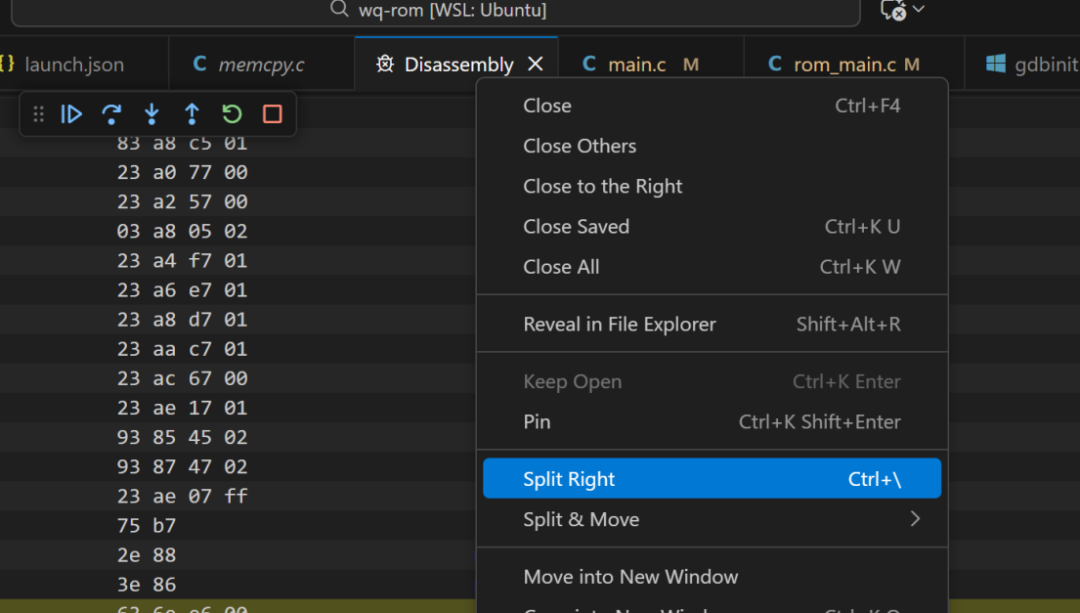Select the Split Right menu item
Viewport: 1080px width, 613px height.
coord(712,479)
